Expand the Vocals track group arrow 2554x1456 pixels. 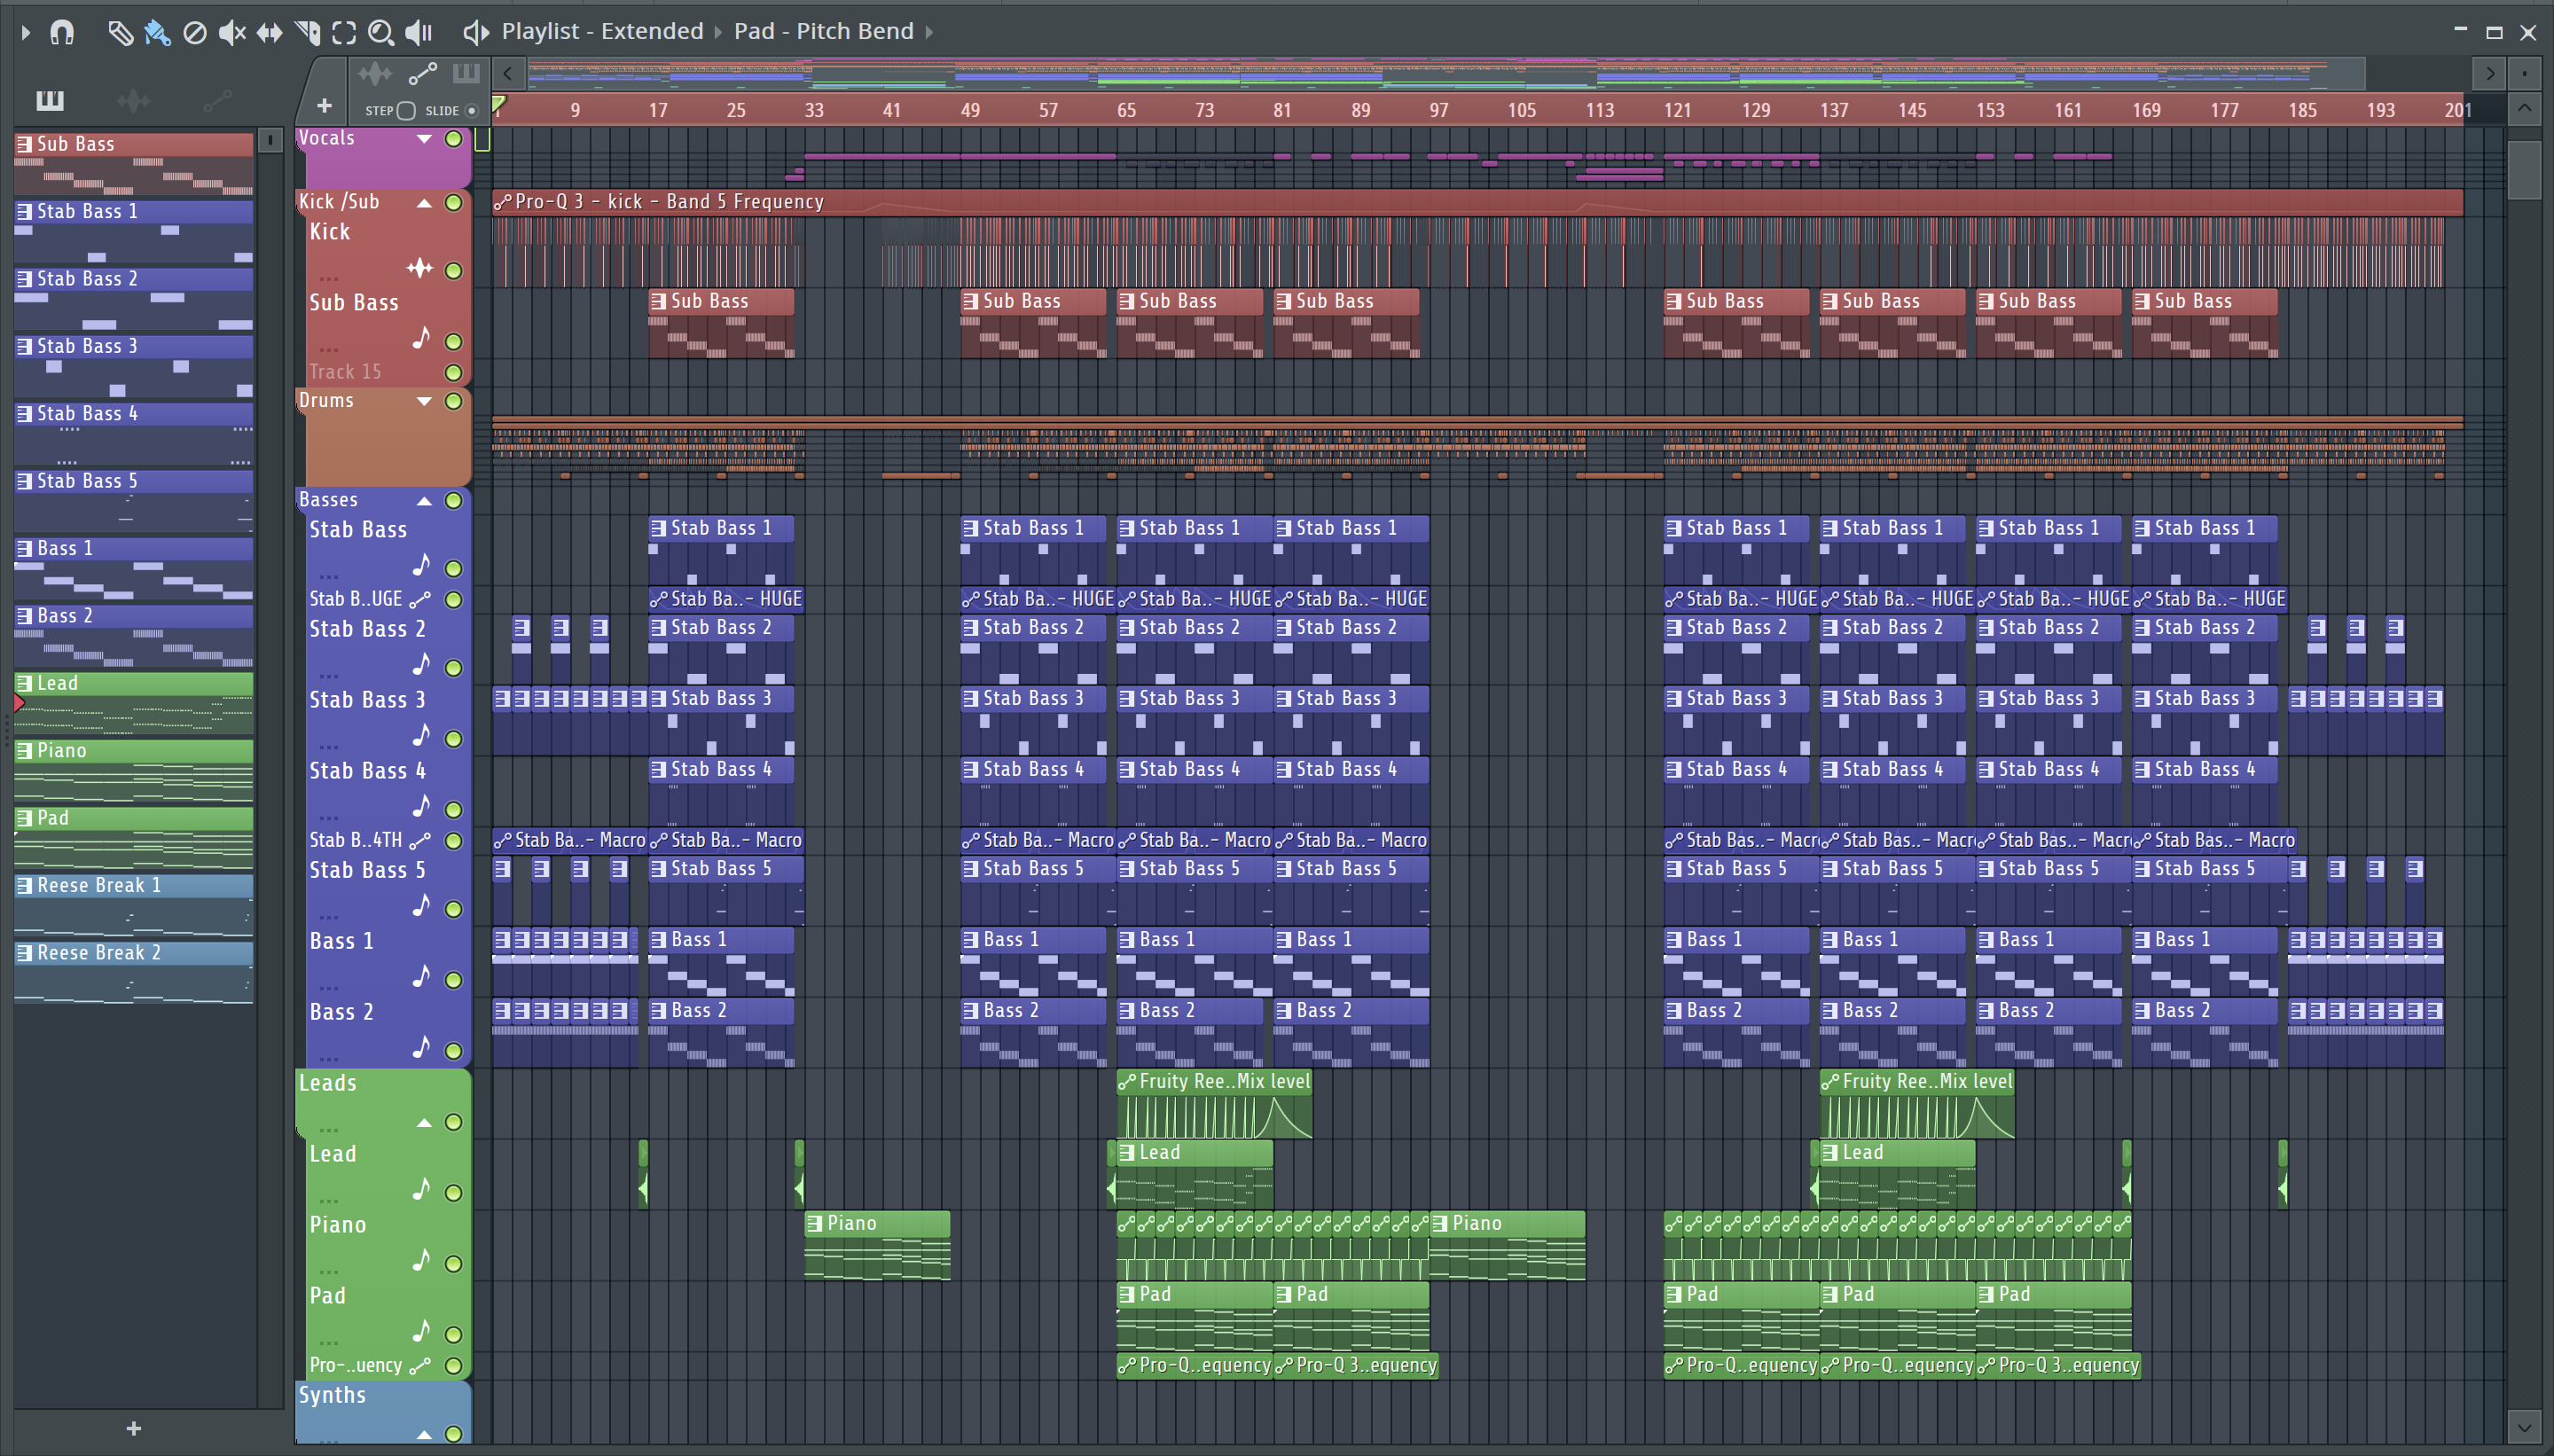424,139
